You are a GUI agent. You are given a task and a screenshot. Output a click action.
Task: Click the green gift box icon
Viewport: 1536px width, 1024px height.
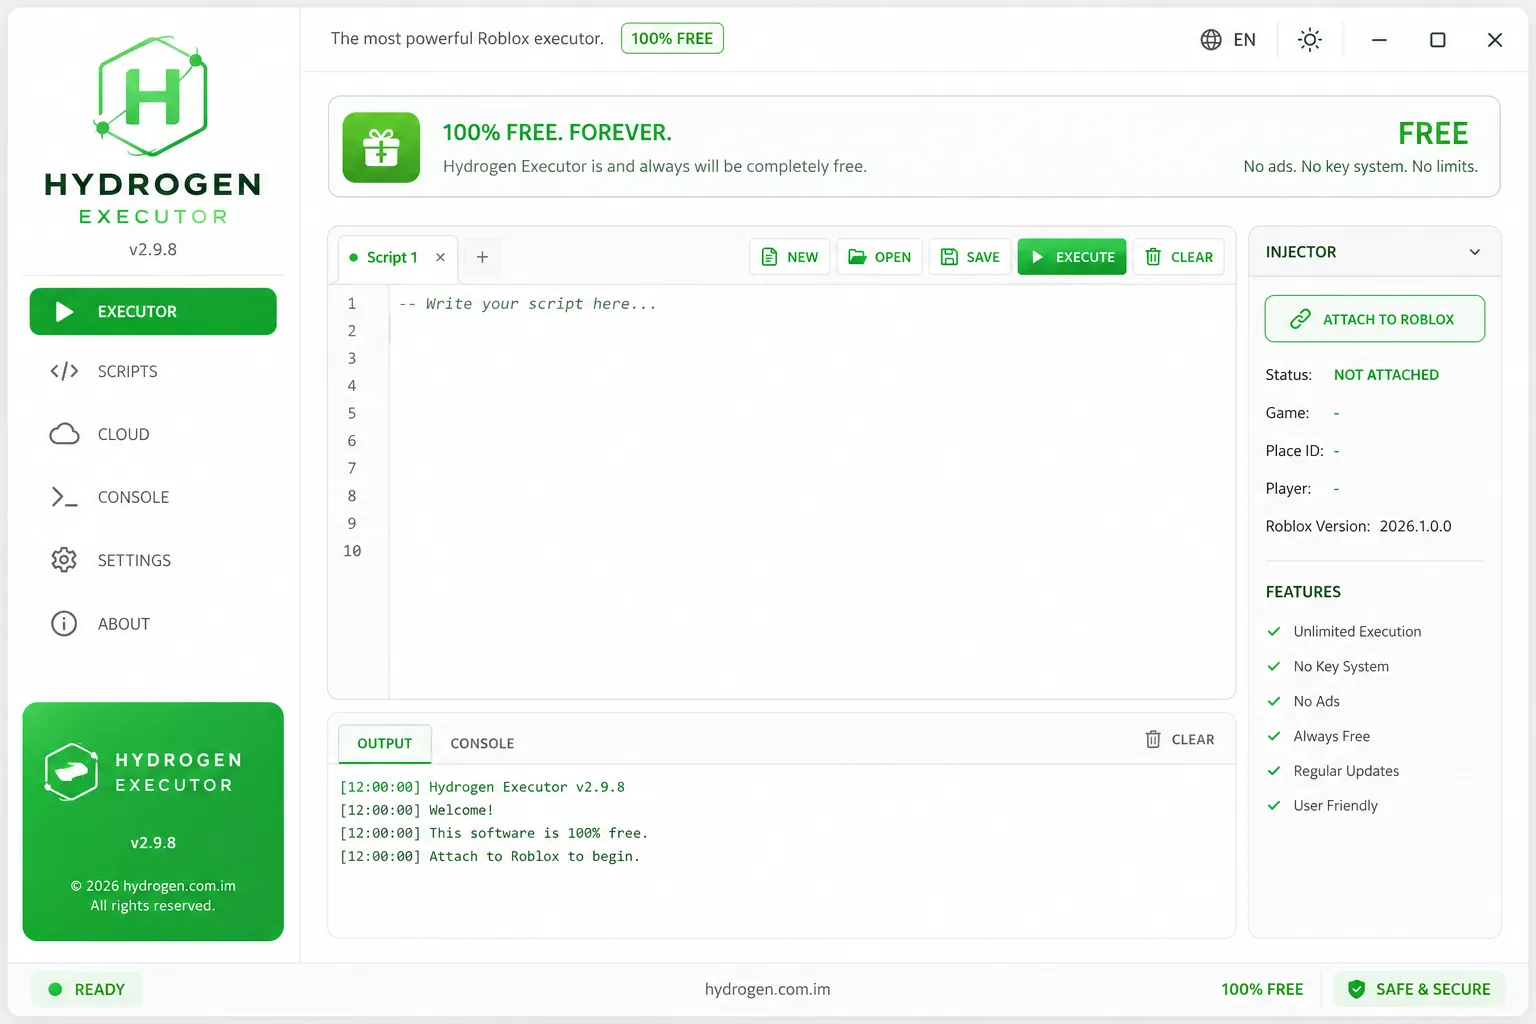click(381, 147)
